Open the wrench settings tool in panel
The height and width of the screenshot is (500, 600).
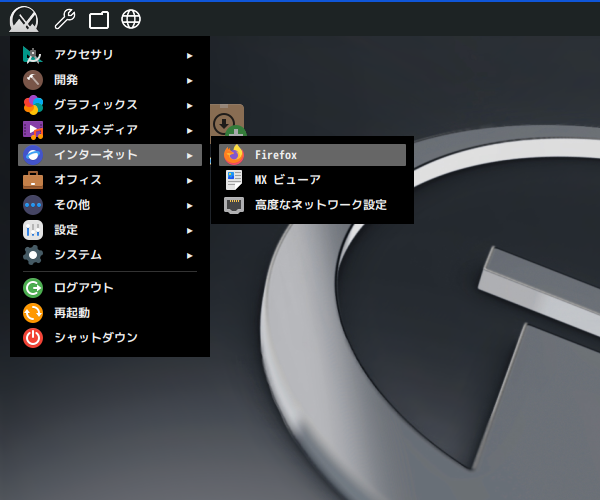coord(65,19)
